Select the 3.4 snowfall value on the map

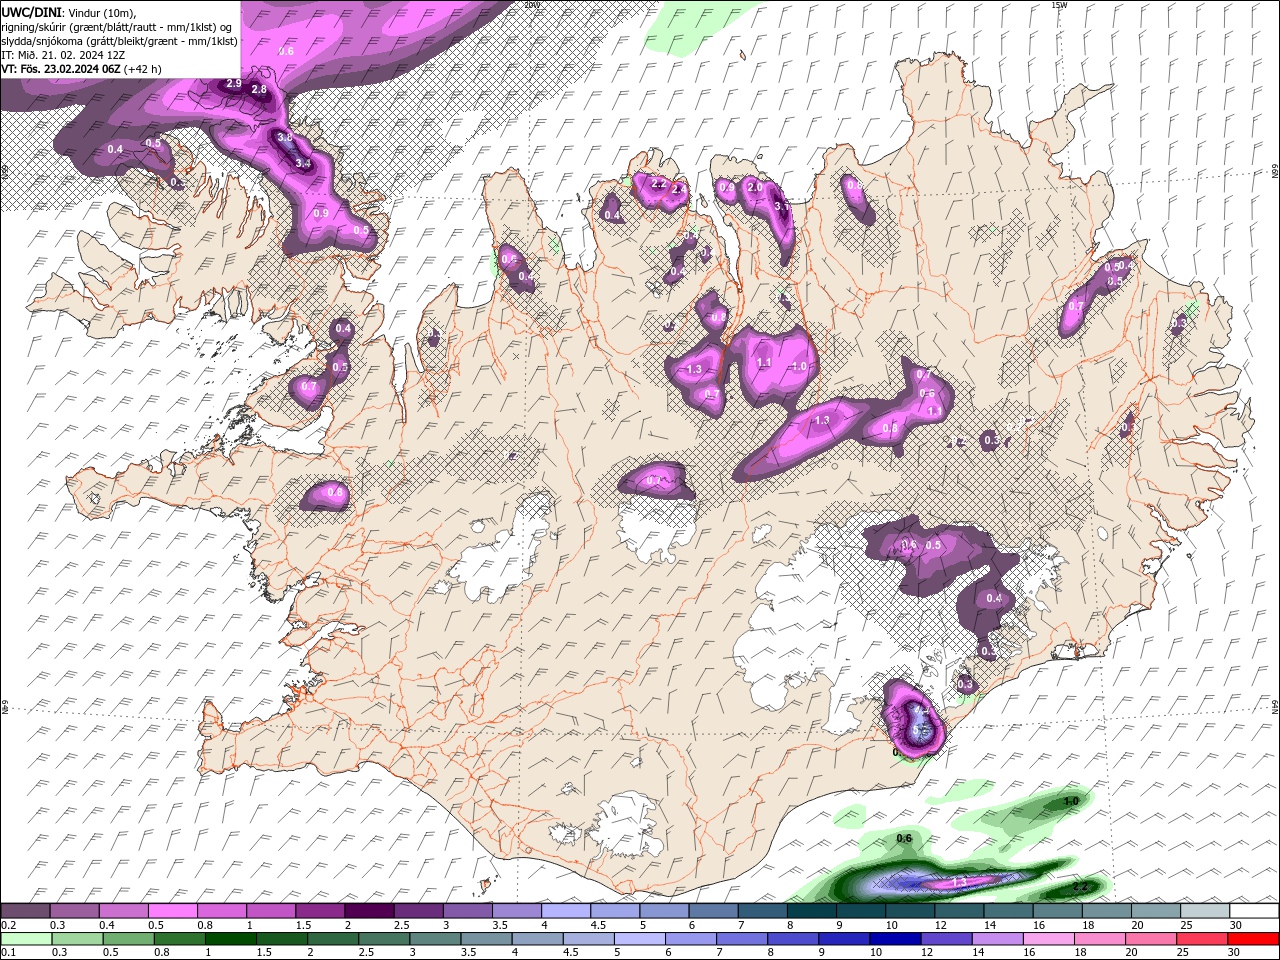(x=304, y=162)
